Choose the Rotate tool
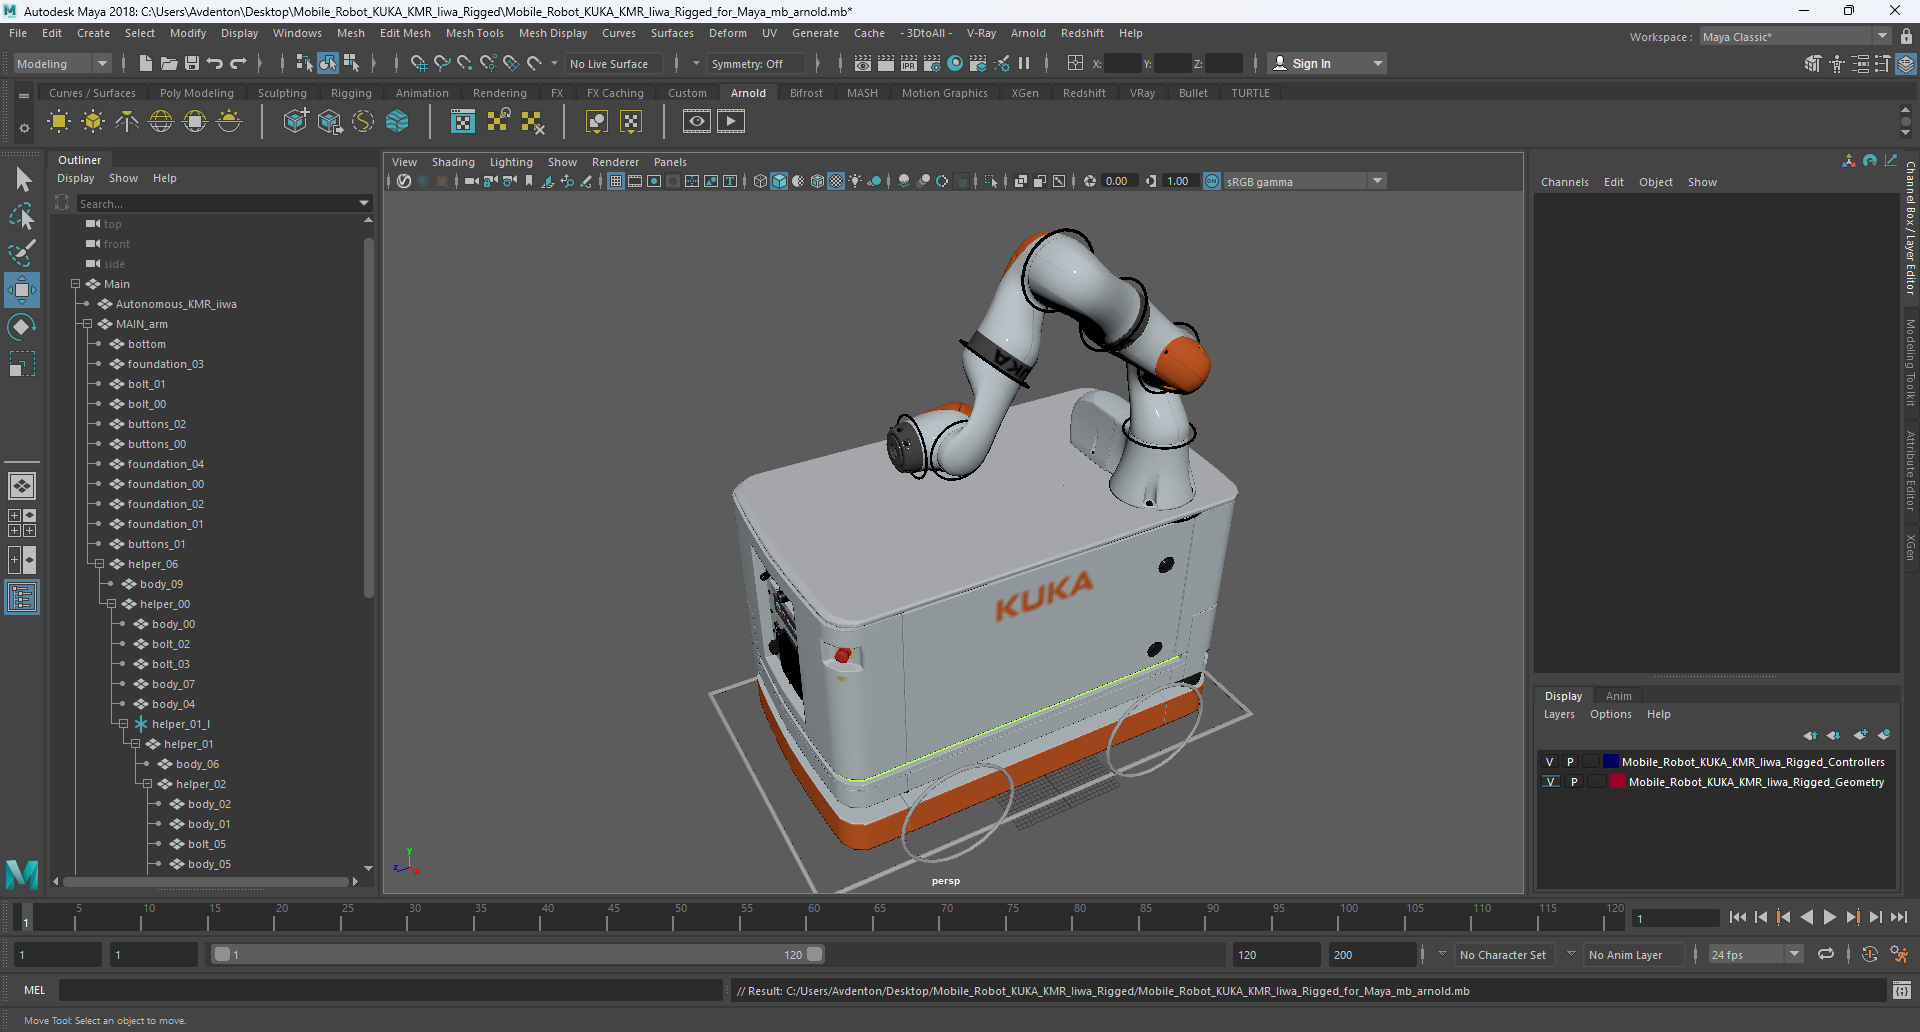Screen dimensions: 1920x1032 [x=22, y=327]
